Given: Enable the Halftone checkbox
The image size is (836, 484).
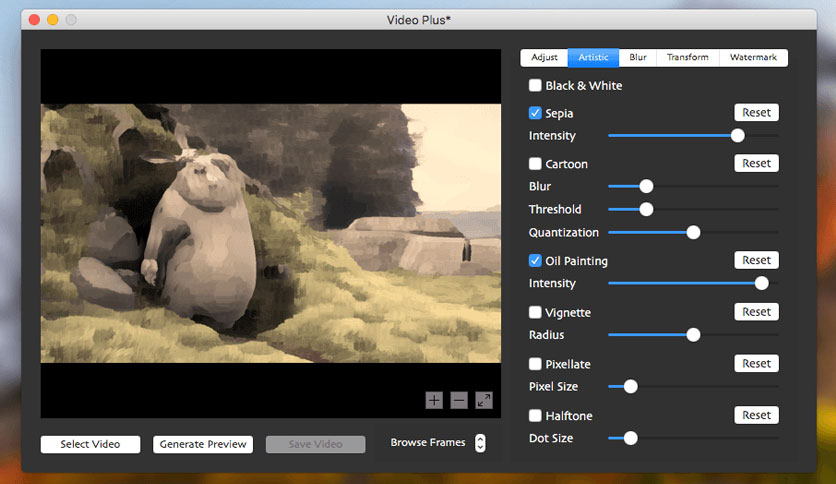Looking at the screenshot, I should pyautogui.click(x=535, y=415).
